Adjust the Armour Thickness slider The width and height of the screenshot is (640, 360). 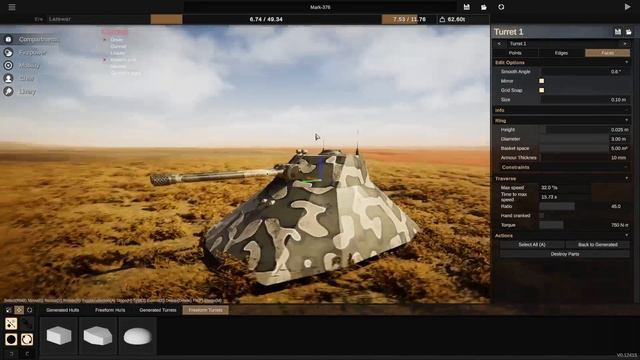tap(585, 158)
